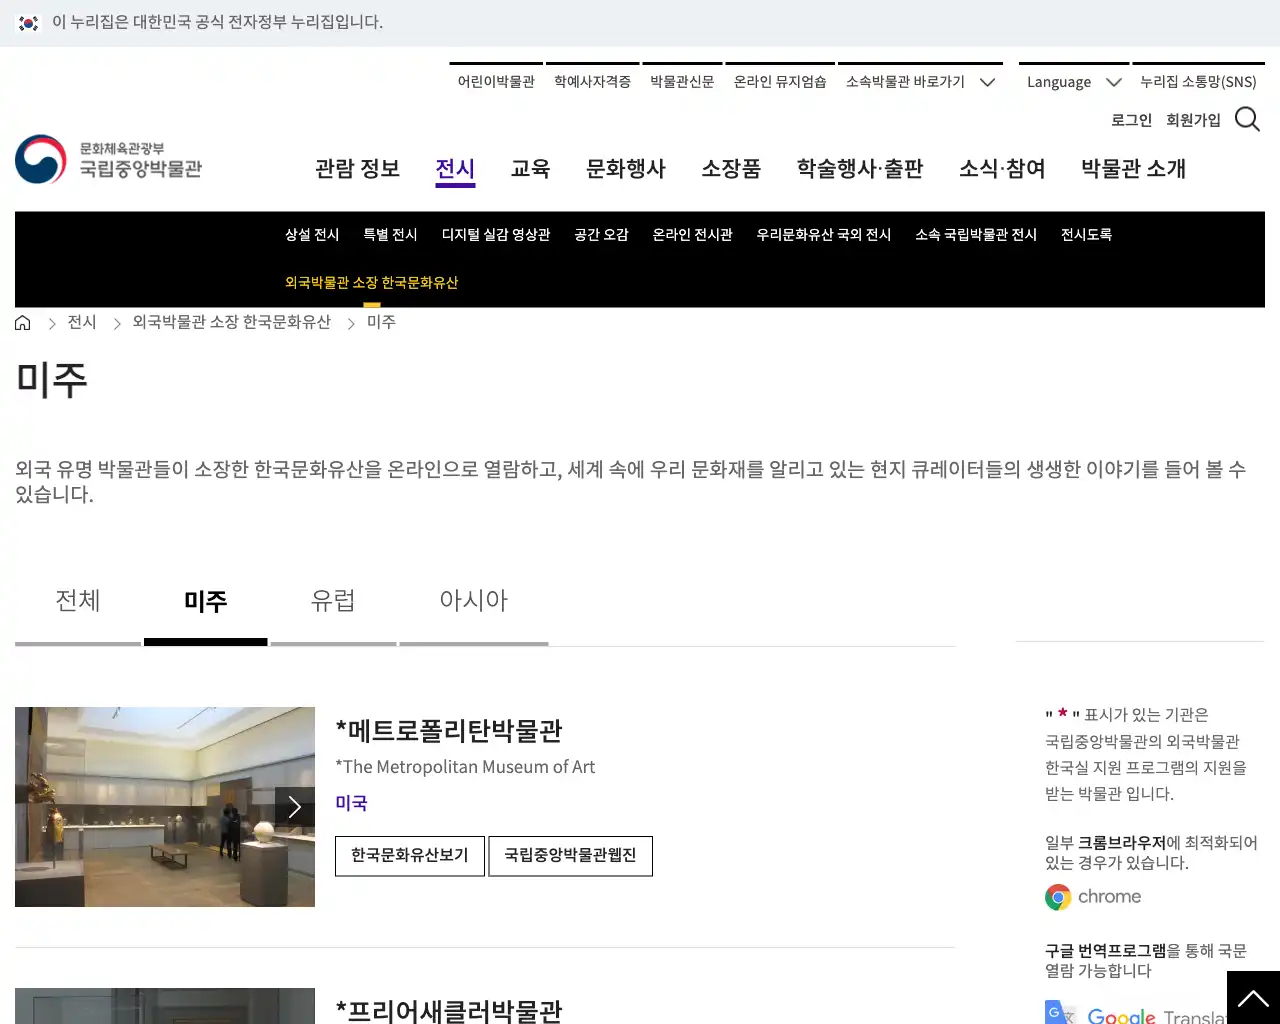
Task: Open the 전시 main menu
Action: click(455, 169)
